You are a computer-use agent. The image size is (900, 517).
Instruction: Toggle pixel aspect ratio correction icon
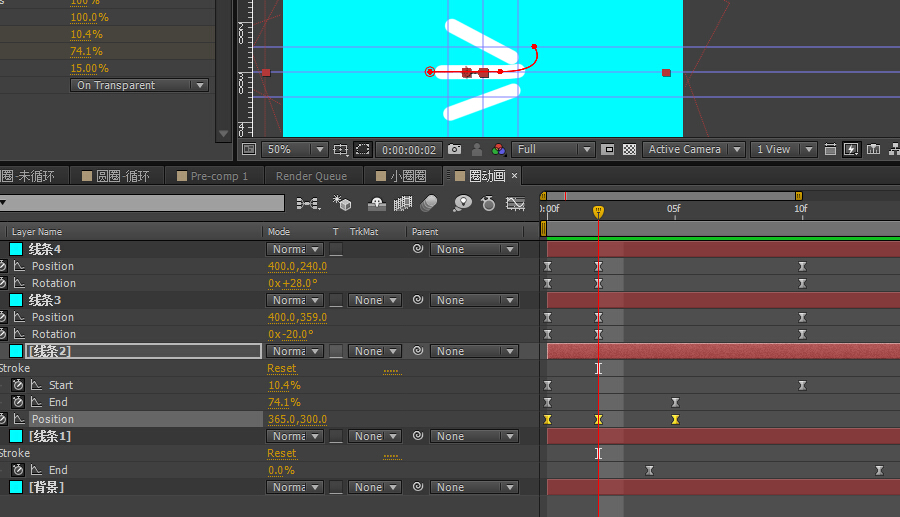[x=830, y=150]
